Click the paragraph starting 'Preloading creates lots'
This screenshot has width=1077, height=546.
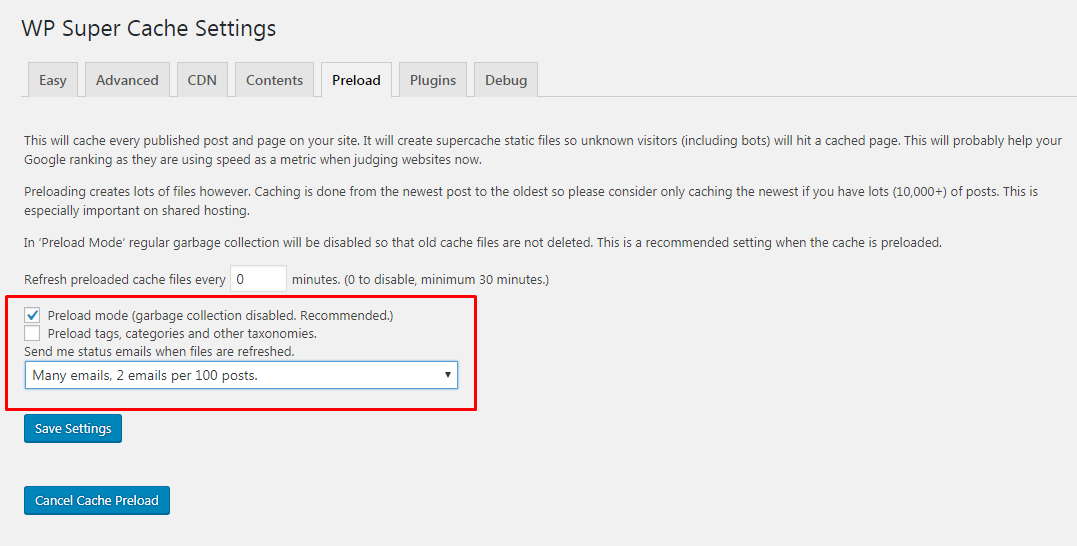coord(530,201)
